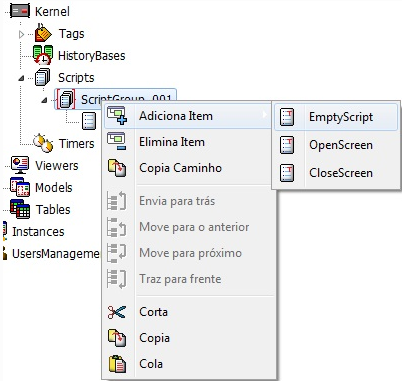Image resolution: width=402 pixels, height=381 pixels.
Task: Choose Corta from the context menu
Action: coord(189,312)
